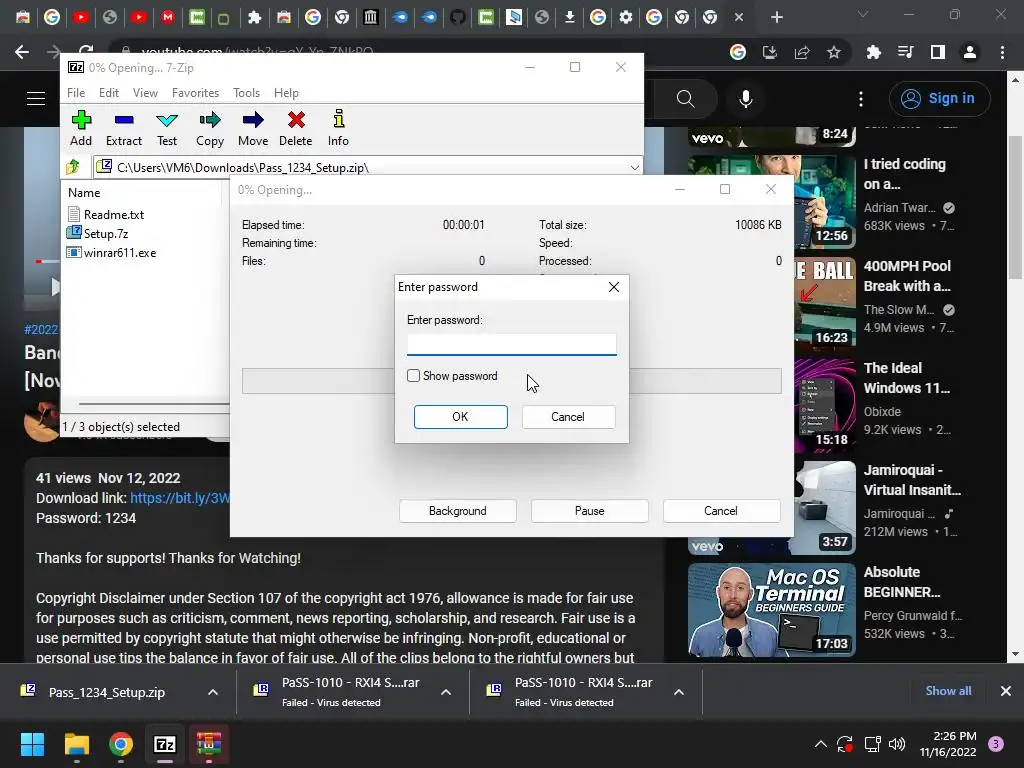Screen dimensions: 1024x768
Task: Expand options for second failed PaSS-1010 download
Action: point(679,692)
